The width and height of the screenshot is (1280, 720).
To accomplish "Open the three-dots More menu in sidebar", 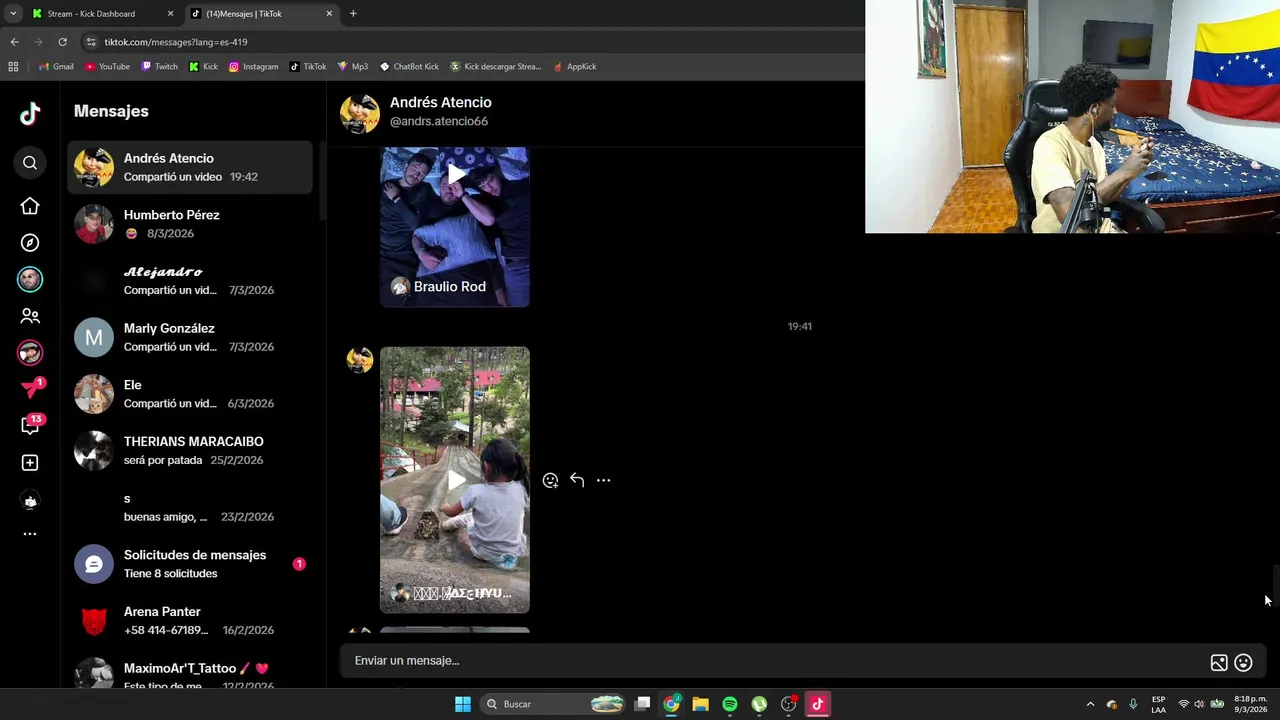I will [30, 534].
